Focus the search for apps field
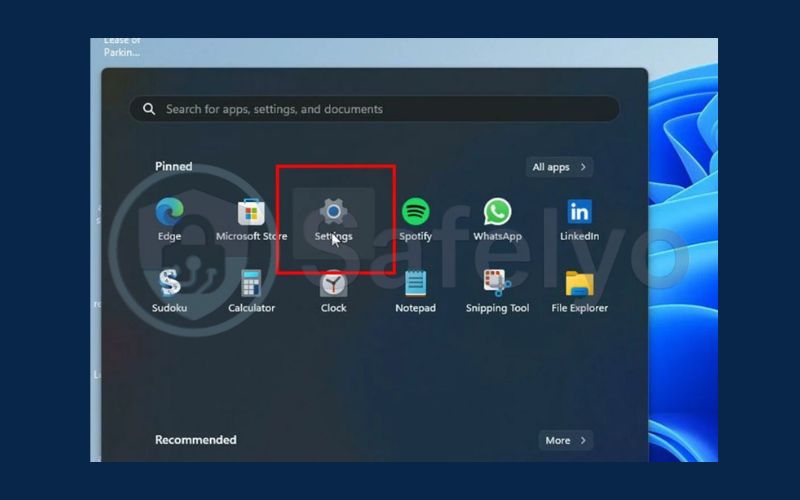The height and width of the screenshot is (500, 800). [374, 109]
